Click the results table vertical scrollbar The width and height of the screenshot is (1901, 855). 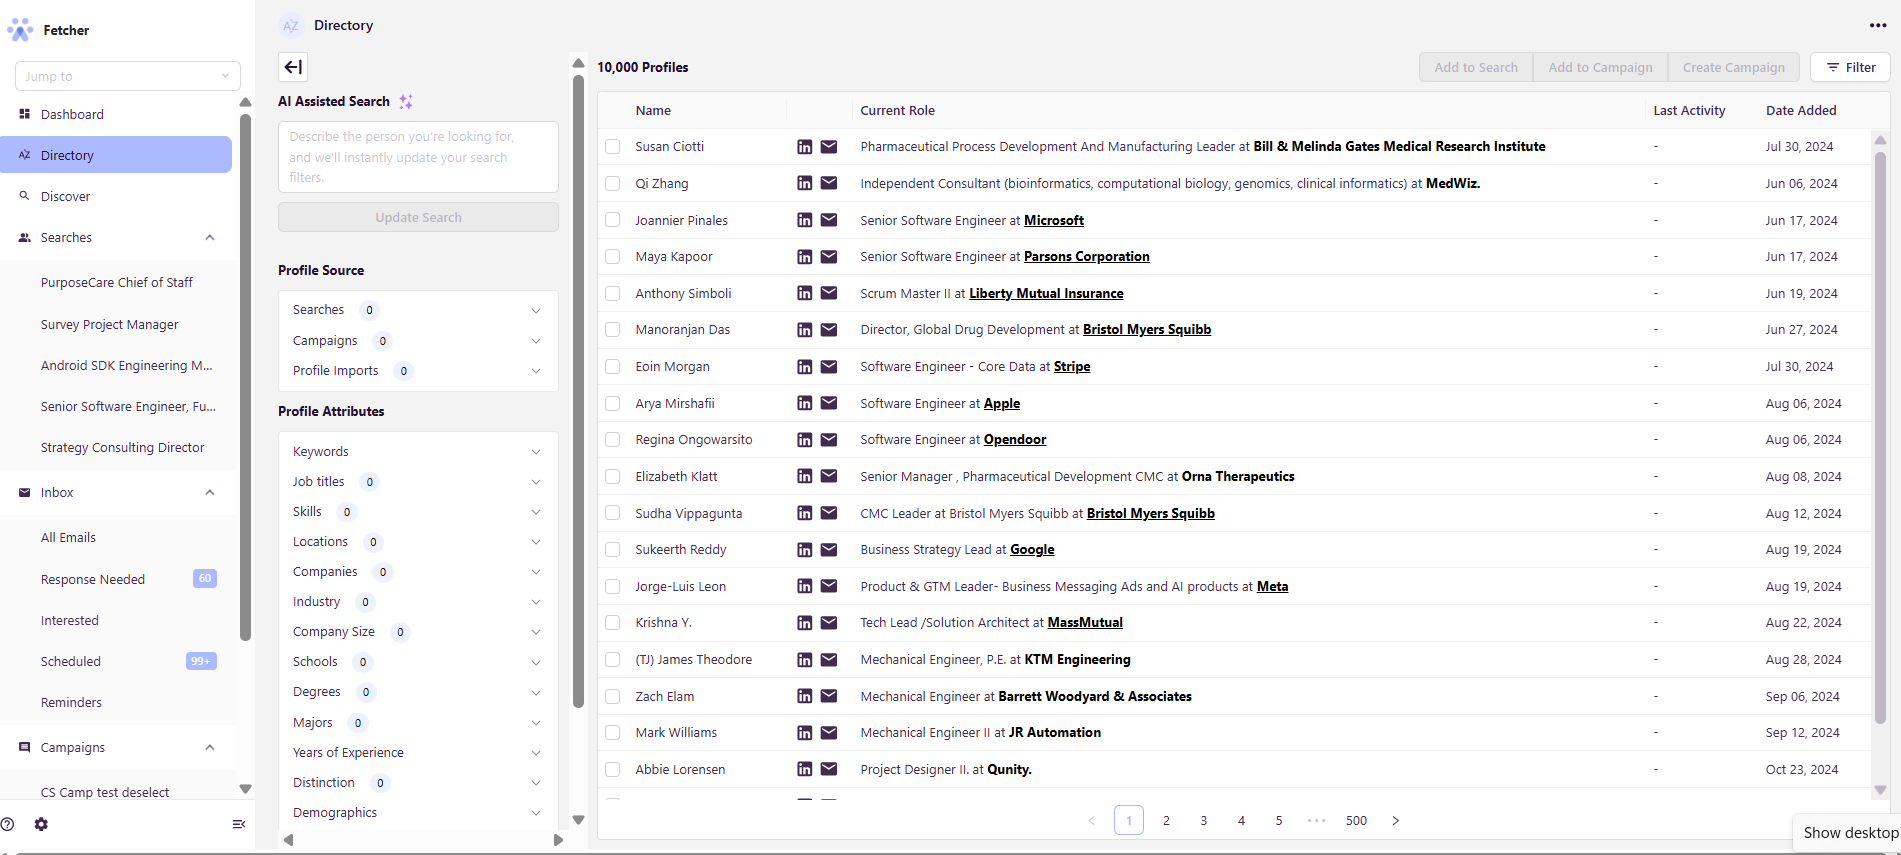(1880, 437)
